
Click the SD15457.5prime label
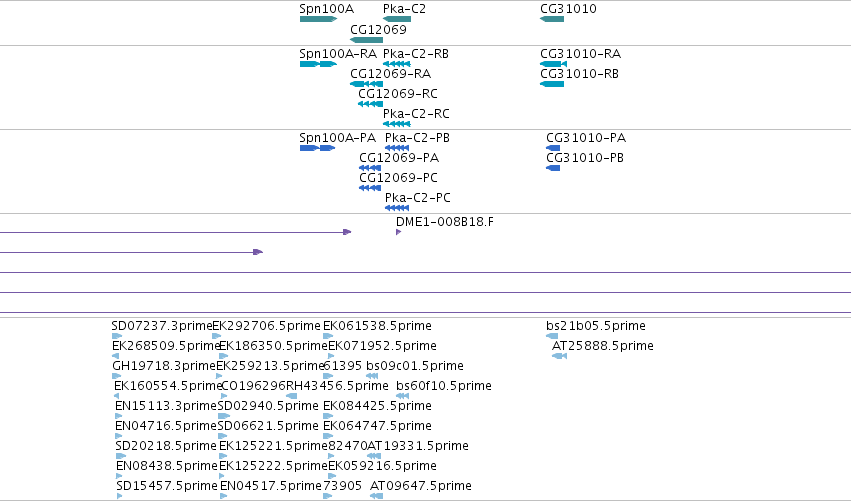pyautogui.click(x=167, y=487)
